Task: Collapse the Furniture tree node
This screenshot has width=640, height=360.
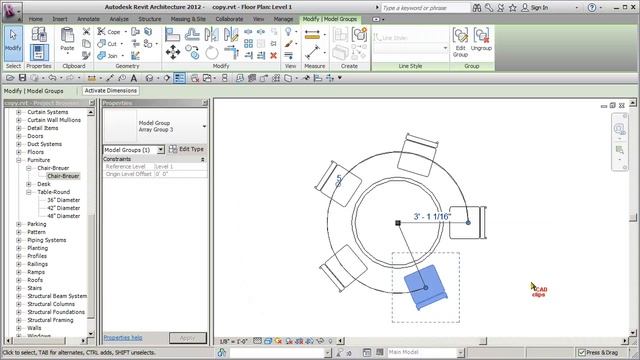Action: point(18,160)
